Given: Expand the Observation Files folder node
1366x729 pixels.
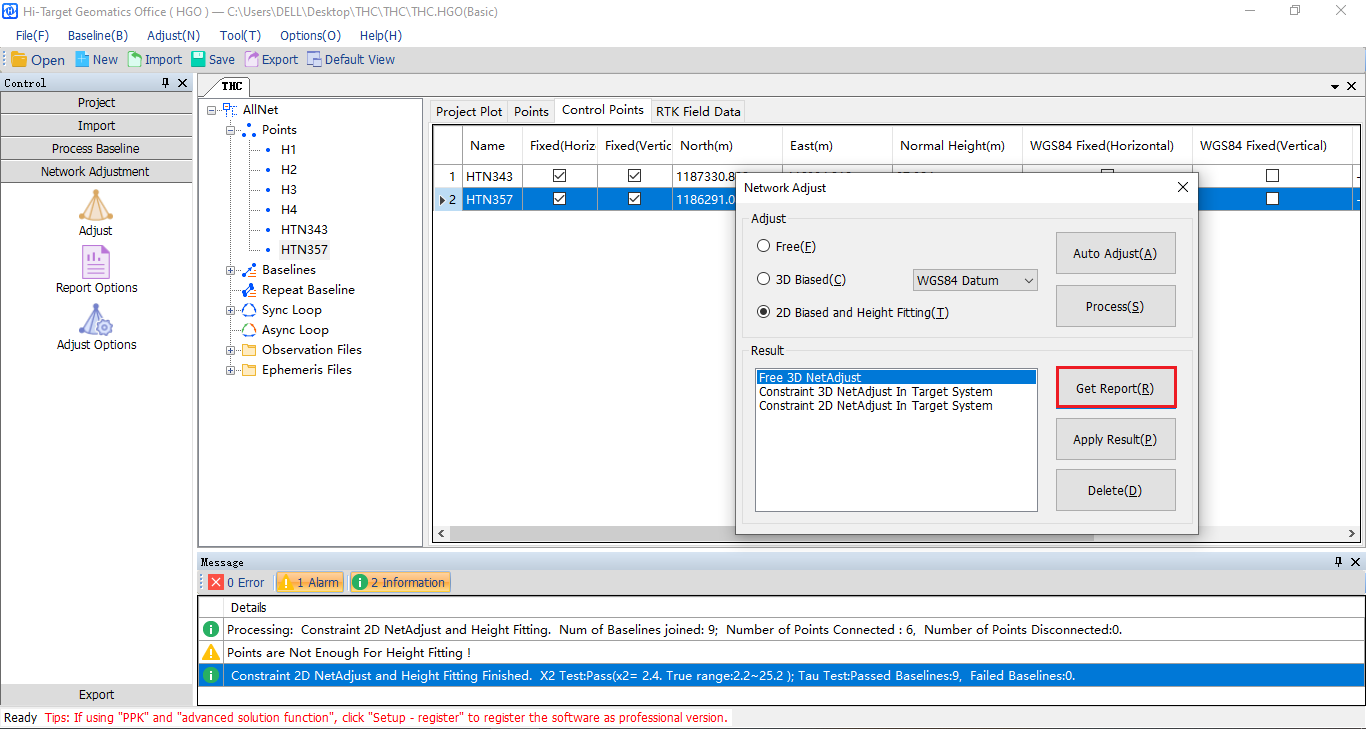Looking at the screenshot, I should click(231, 350).
